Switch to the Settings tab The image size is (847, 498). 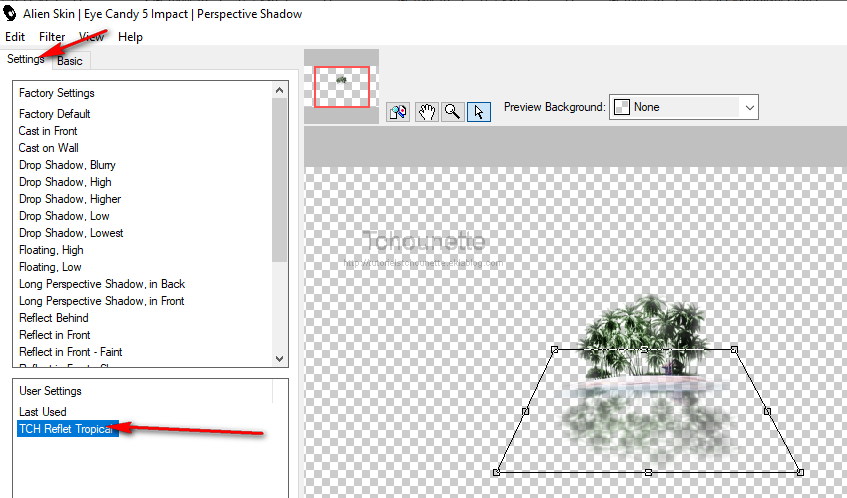(25, 59)
